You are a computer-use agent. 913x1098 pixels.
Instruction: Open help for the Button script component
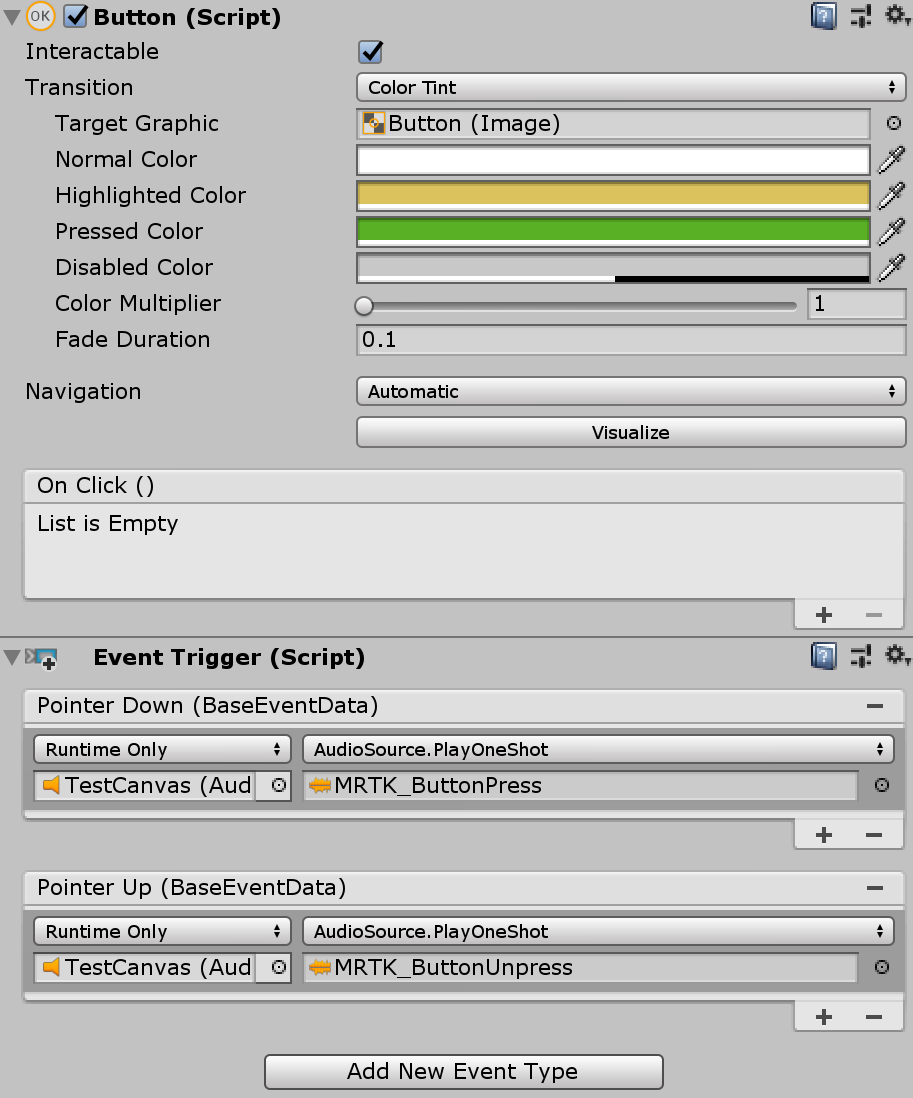[823, 16]
